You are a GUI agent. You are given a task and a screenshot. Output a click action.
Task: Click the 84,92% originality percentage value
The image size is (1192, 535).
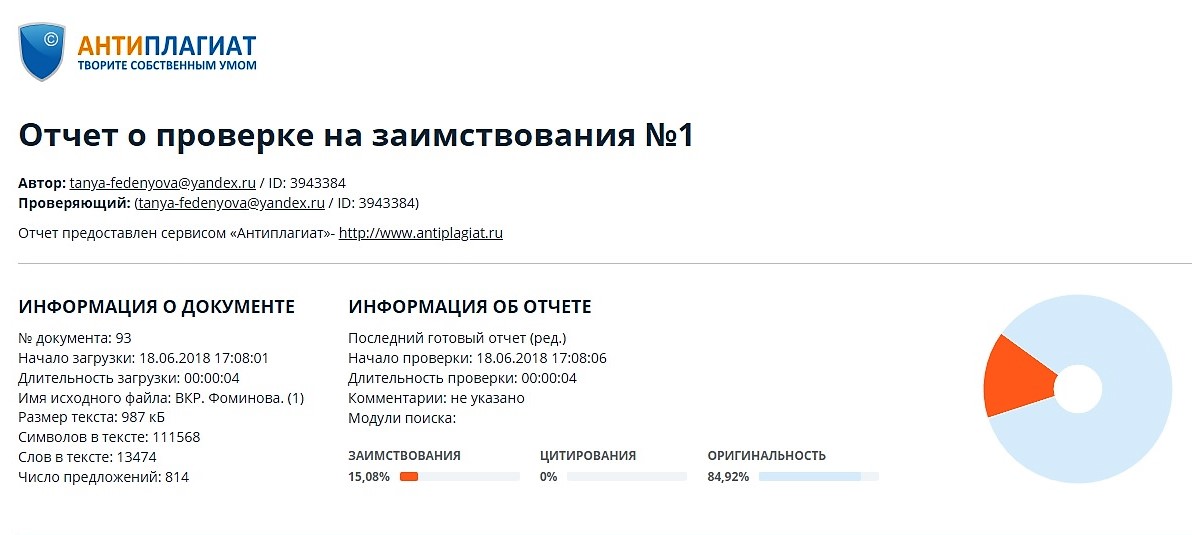[728, 477]
